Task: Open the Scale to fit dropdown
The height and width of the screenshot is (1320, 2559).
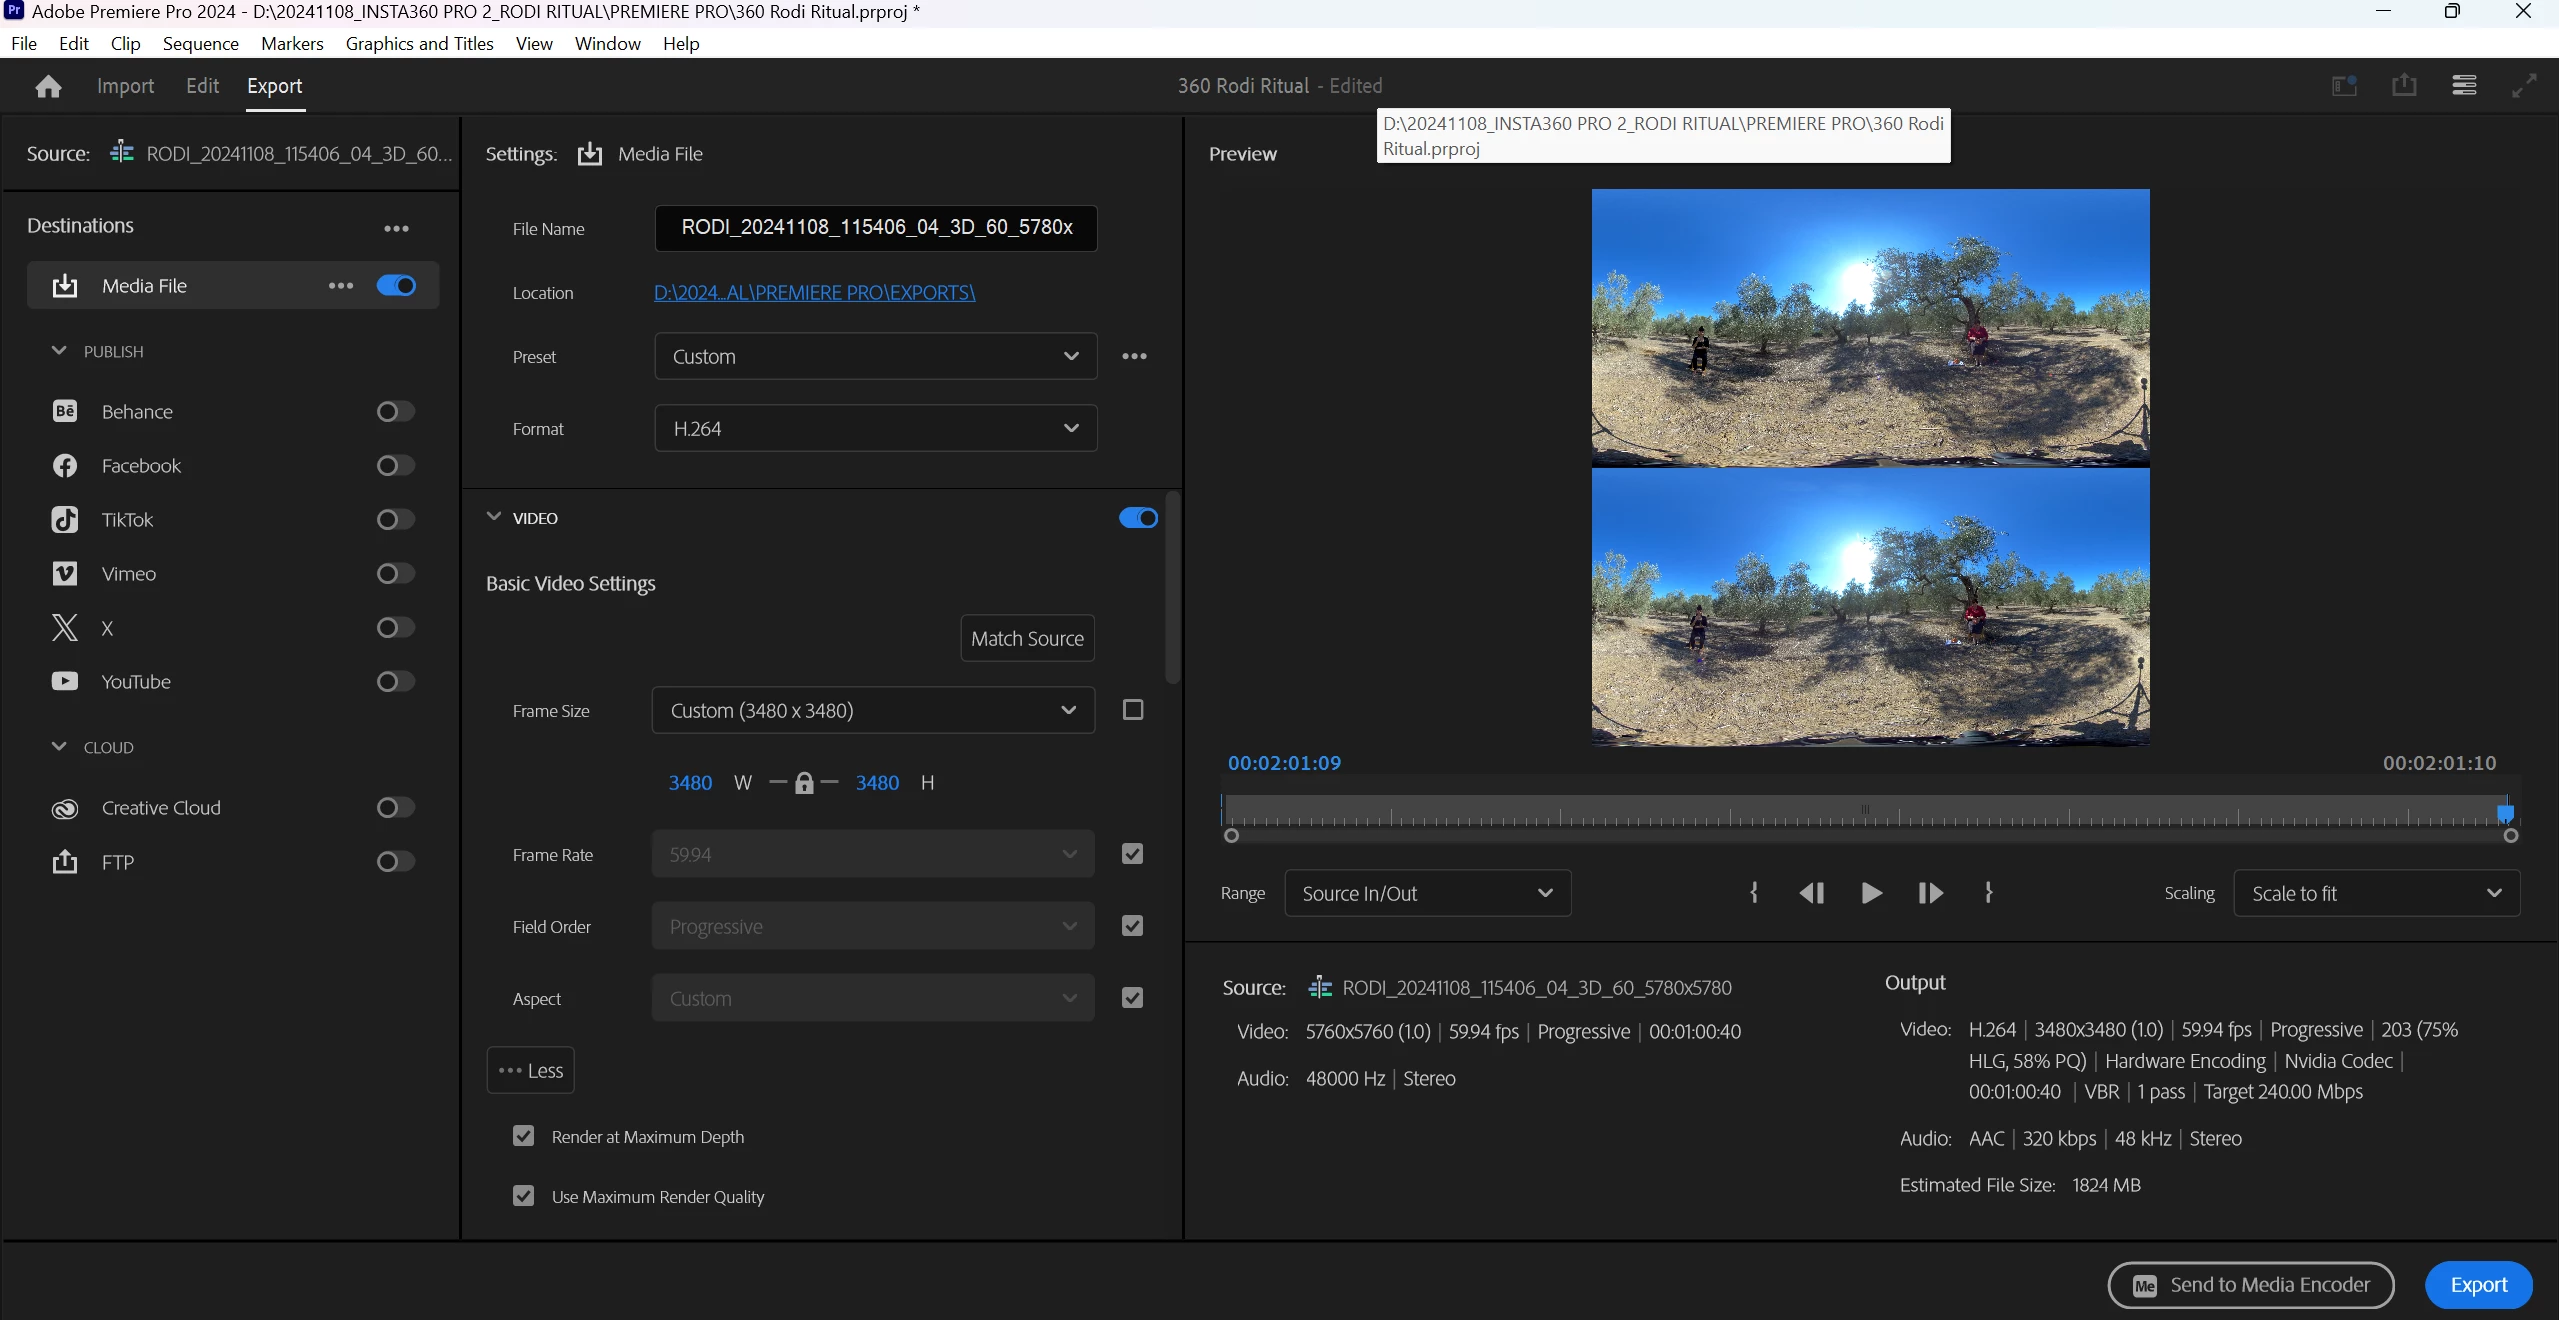Action: 2376,894
